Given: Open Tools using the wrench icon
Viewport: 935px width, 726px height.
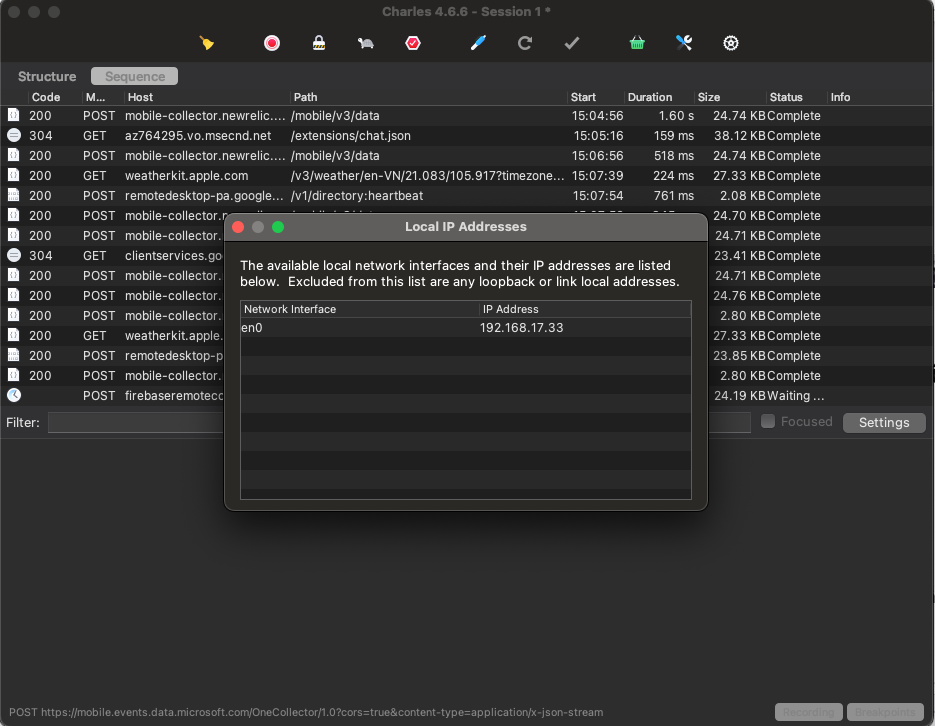Looking at the screenshot, I should click(683, 43).
